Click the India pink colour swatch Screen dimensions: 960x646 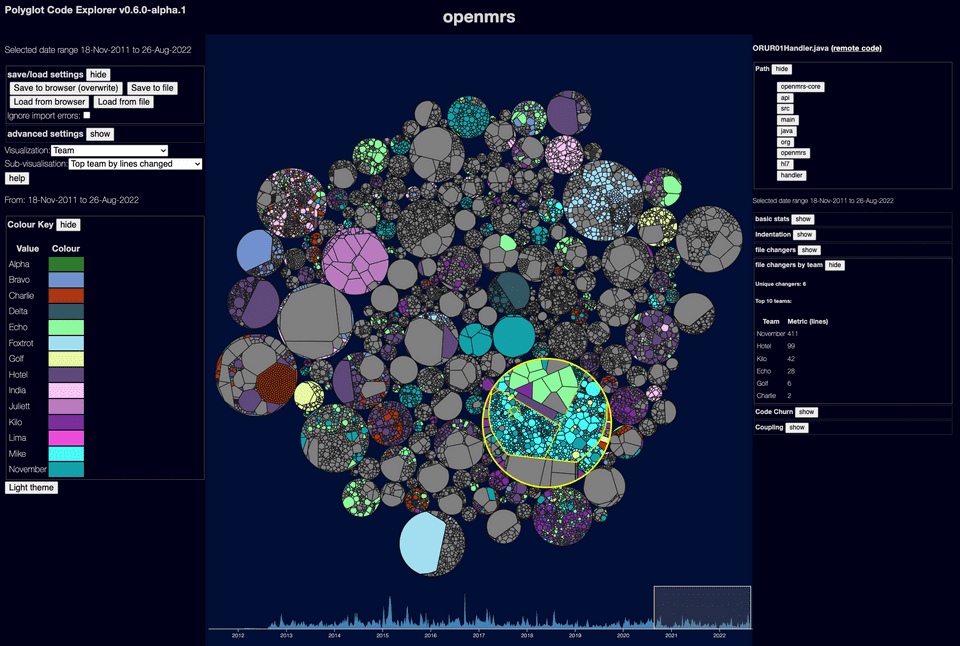click(66, 390)
